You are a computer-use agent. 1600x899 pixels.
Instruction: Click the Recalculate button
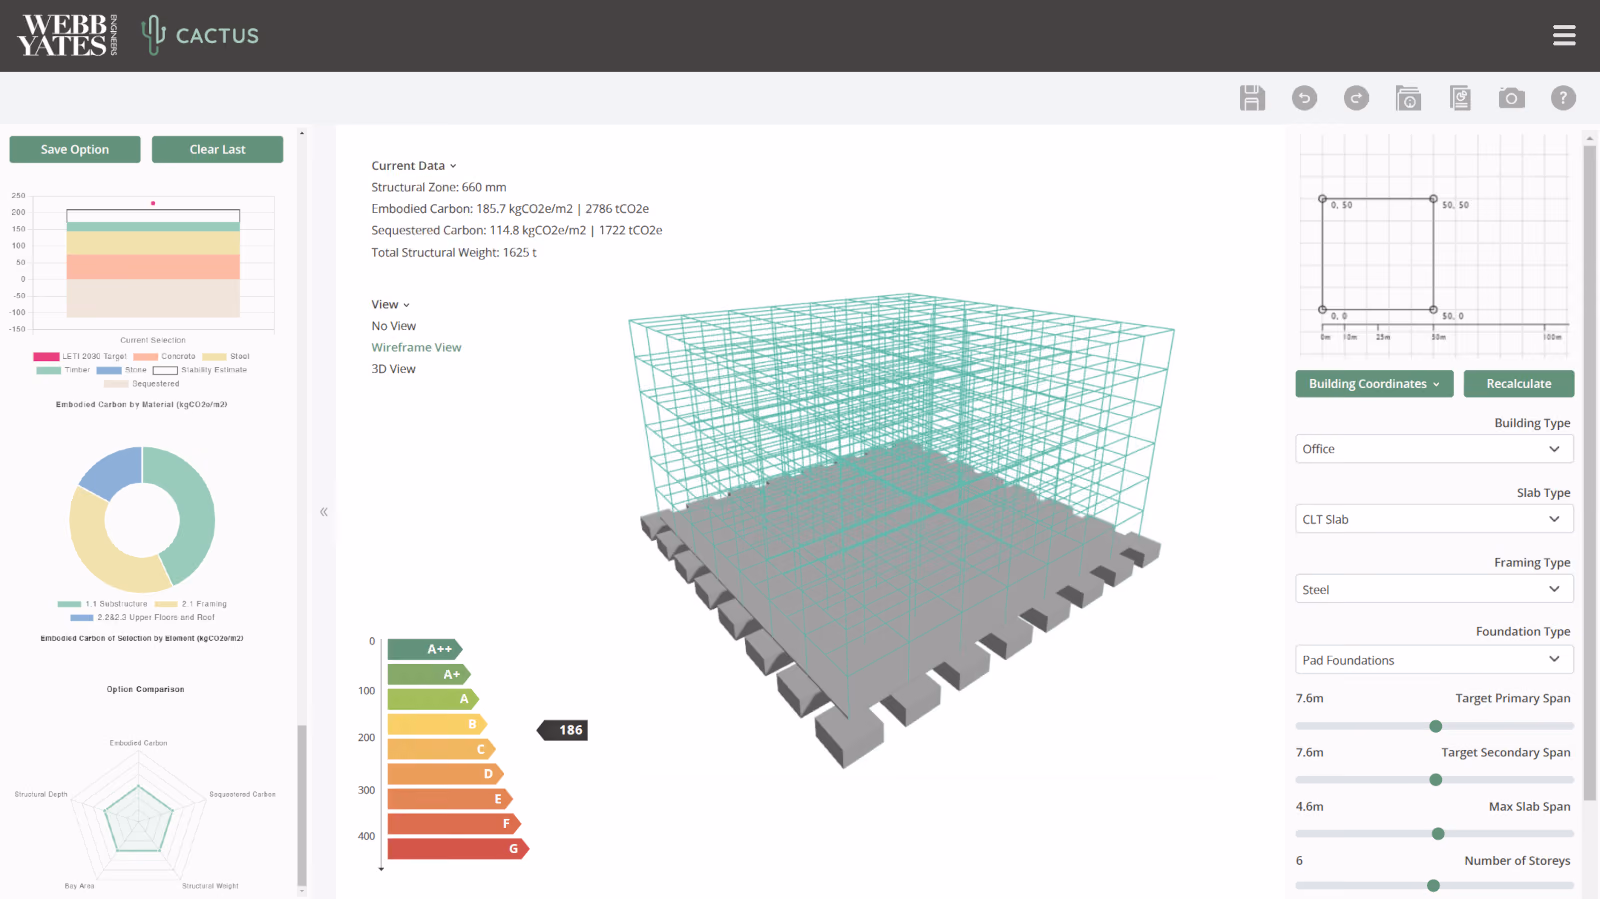pos(1518,383)
